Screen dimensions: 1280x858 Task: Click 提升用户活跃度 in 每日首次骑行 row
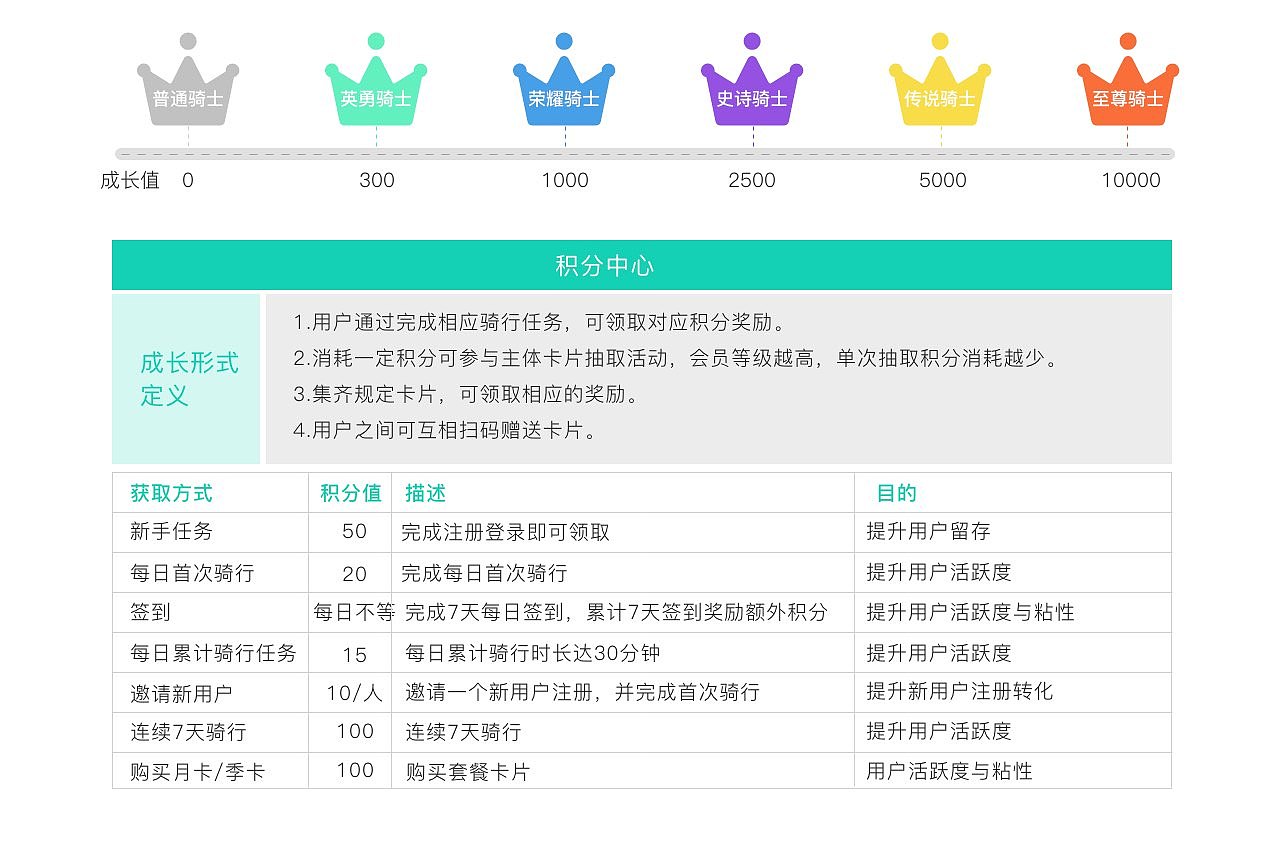[x=939, y=572]
